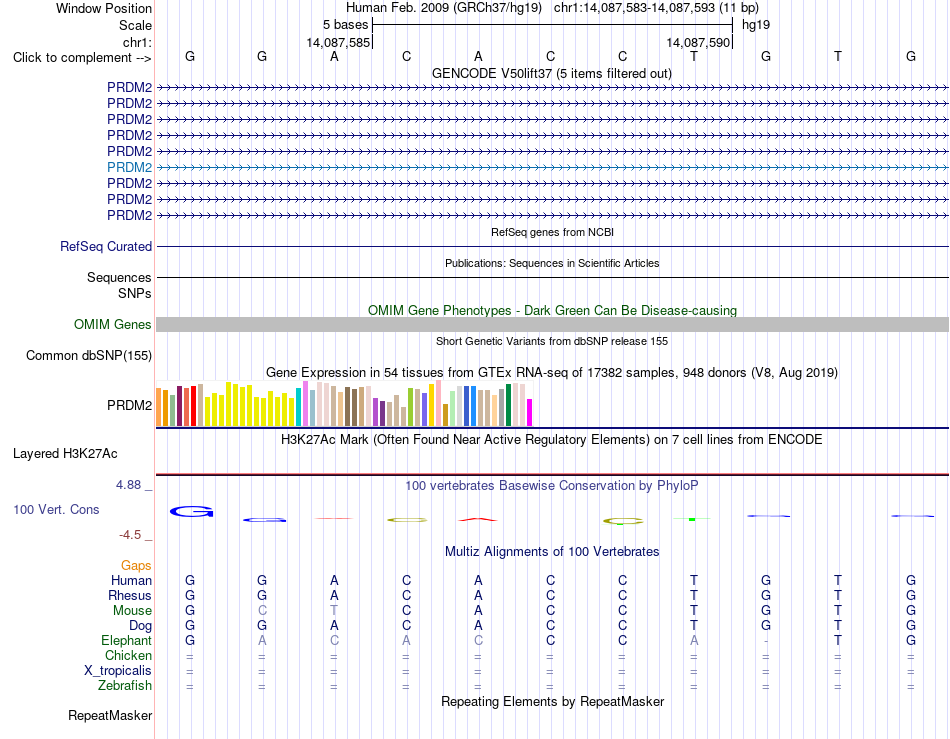The width and height of the screenshot is (950, 739).
Task: Click the SNPs track label
Action: pyautogui.click(x=135, y=293)
